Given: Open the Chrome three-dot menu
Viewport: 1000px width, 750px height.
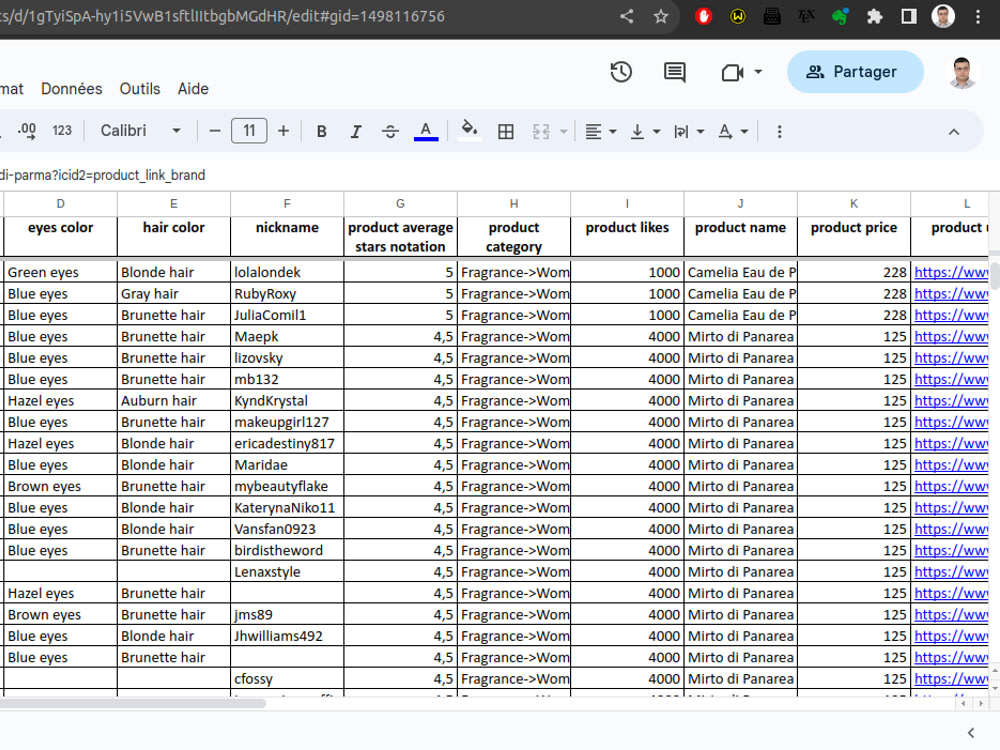Looking at the screenshot, I should tap(978, 17).
